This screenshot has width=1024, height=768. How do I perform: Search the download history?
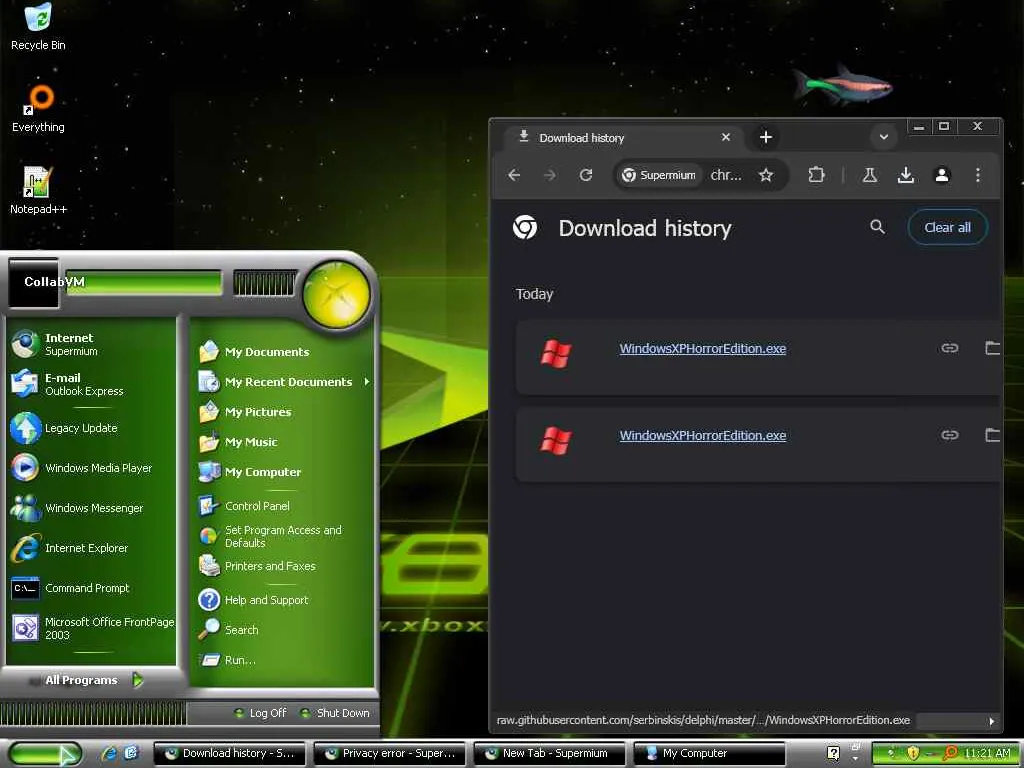(878, 227)
